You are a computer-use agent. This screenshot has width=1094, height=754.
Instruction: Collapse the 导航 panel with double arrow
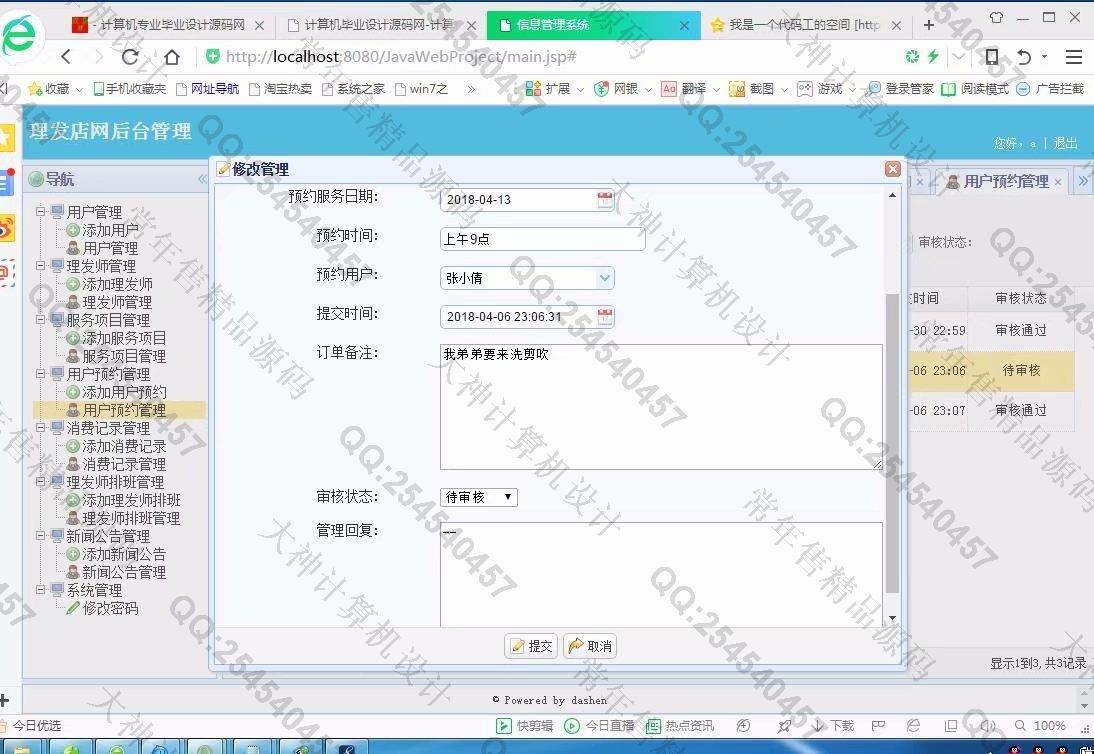[x=202, y=179]
